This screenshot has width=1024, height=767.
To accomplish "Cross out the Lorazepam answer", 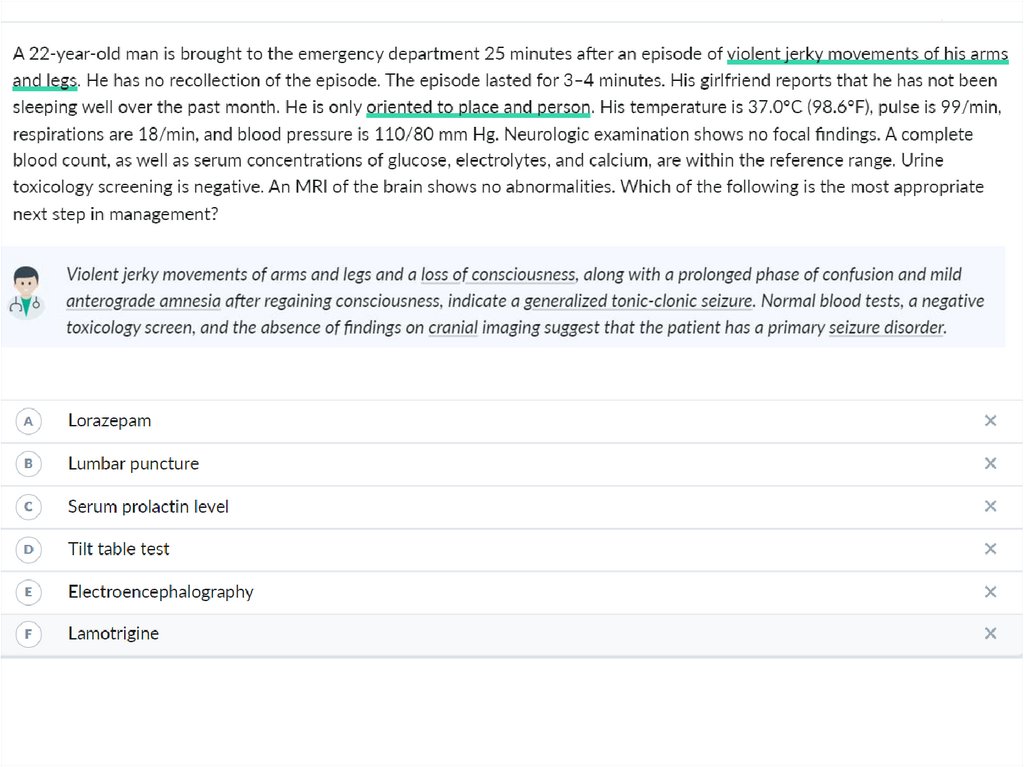I will (x=990, y=421).
